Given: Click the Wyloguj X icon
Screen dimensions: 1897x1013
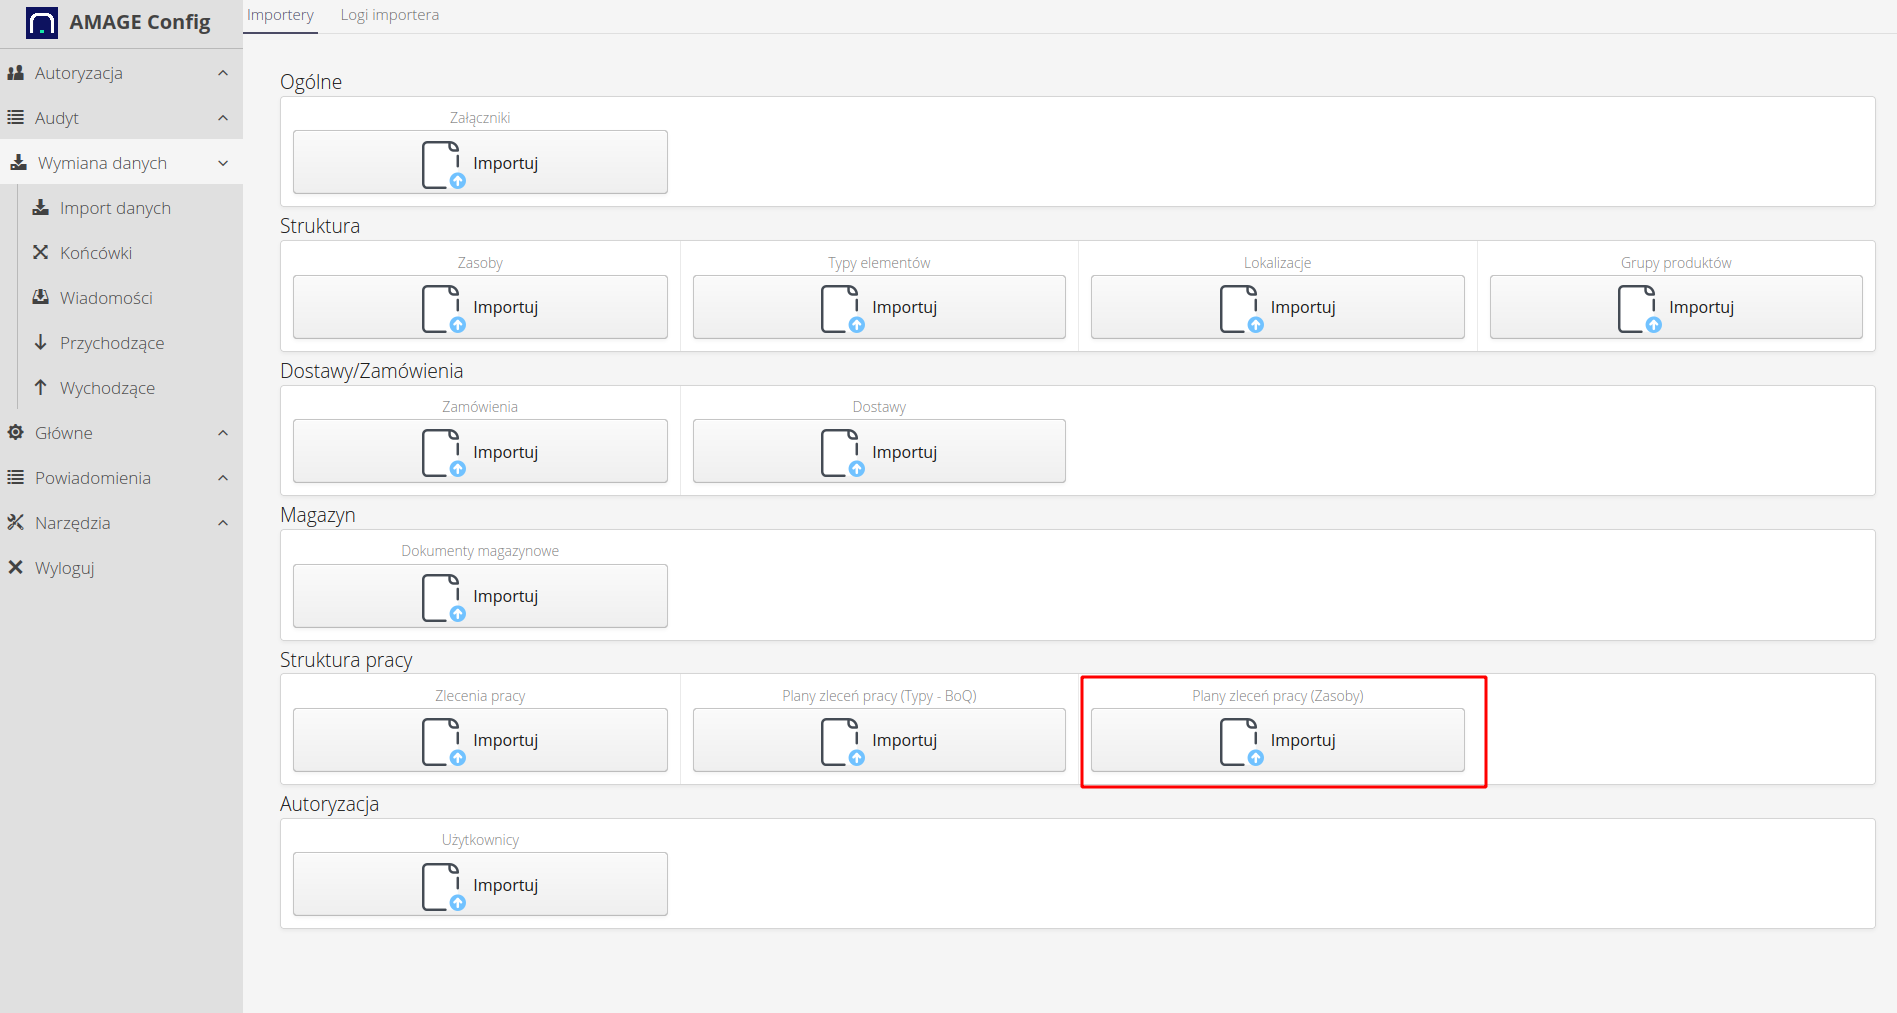Looking at the screenshot, I should pos(16,568).
